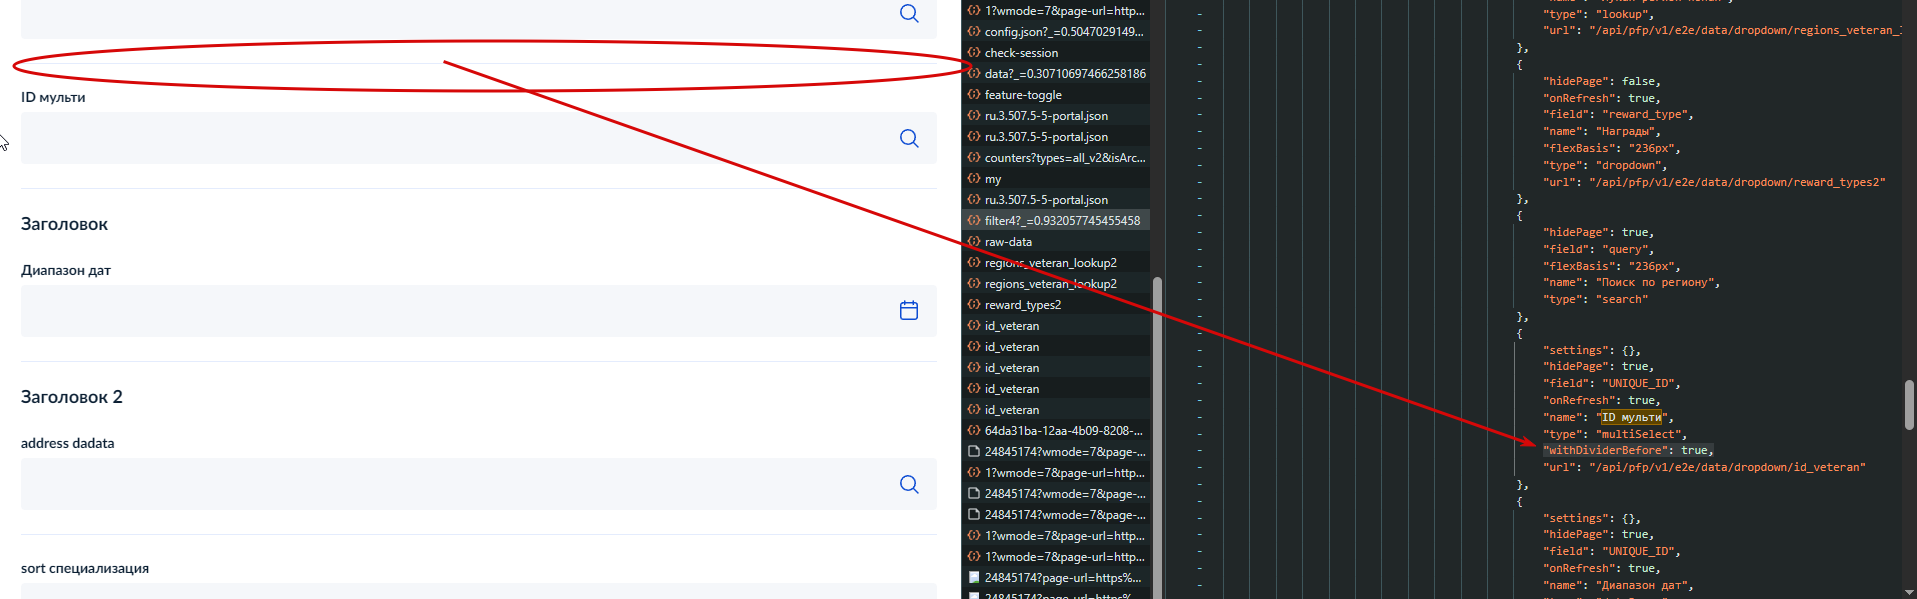This screenshot has height=599, width=1917.
Task: Click the dropdown/reward_types2 url line in JSON
Action: [x=1714, y=182]
